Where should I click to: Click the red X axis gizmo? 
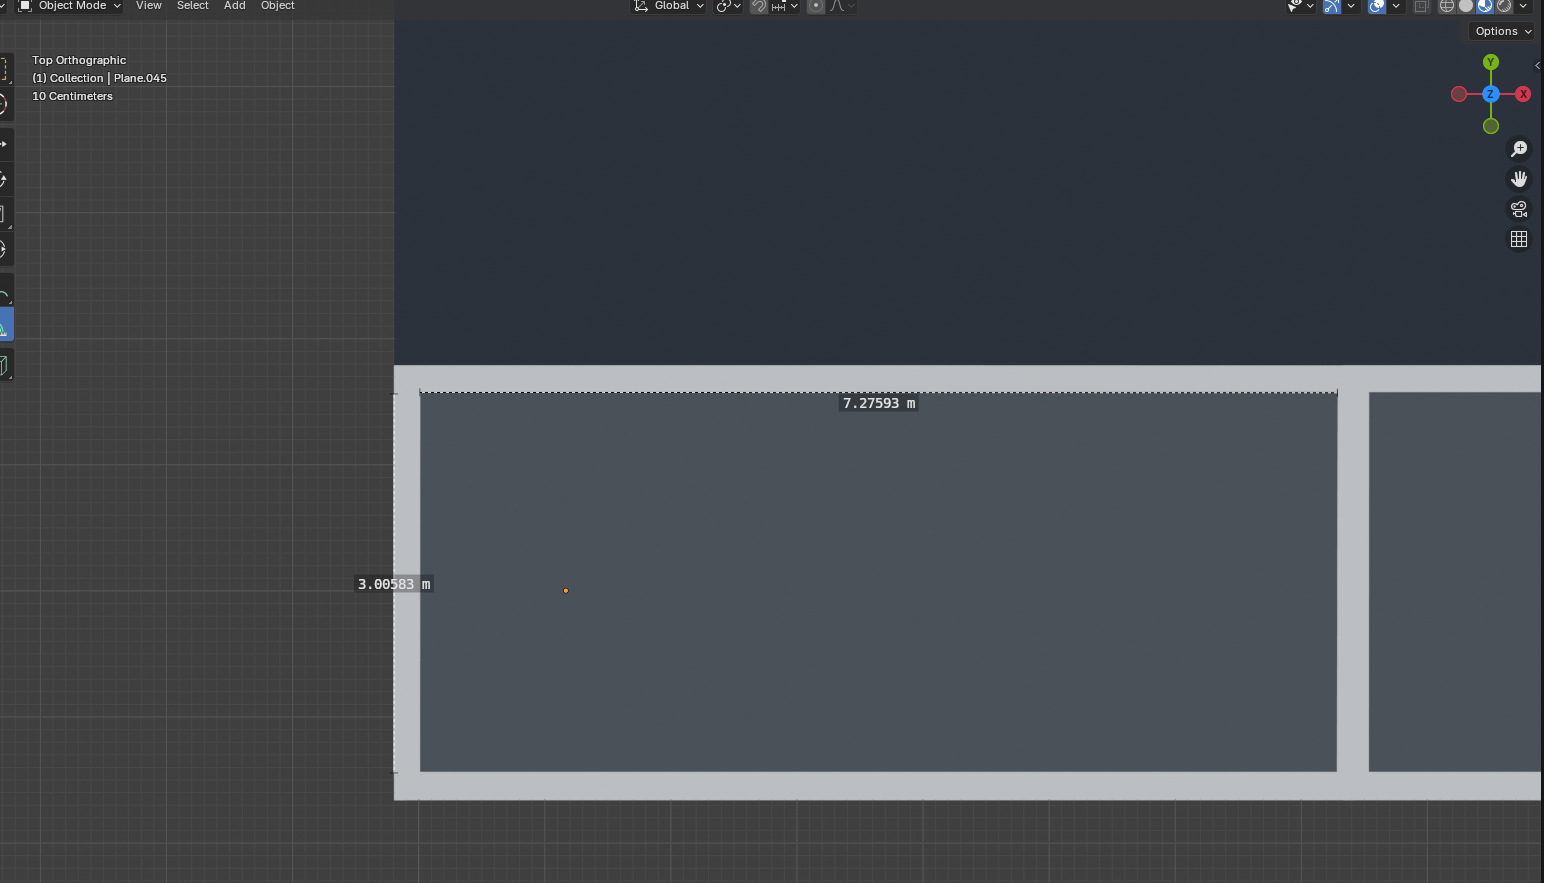coord(1523,94)
